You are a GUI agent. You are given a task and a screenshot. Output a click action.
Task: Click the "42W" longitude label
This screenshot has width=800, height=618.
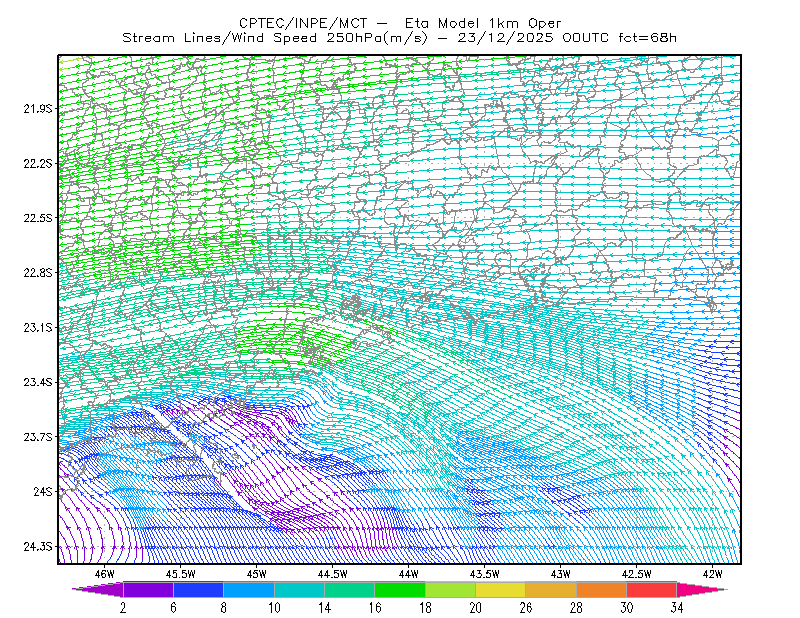tap(713, 574)
